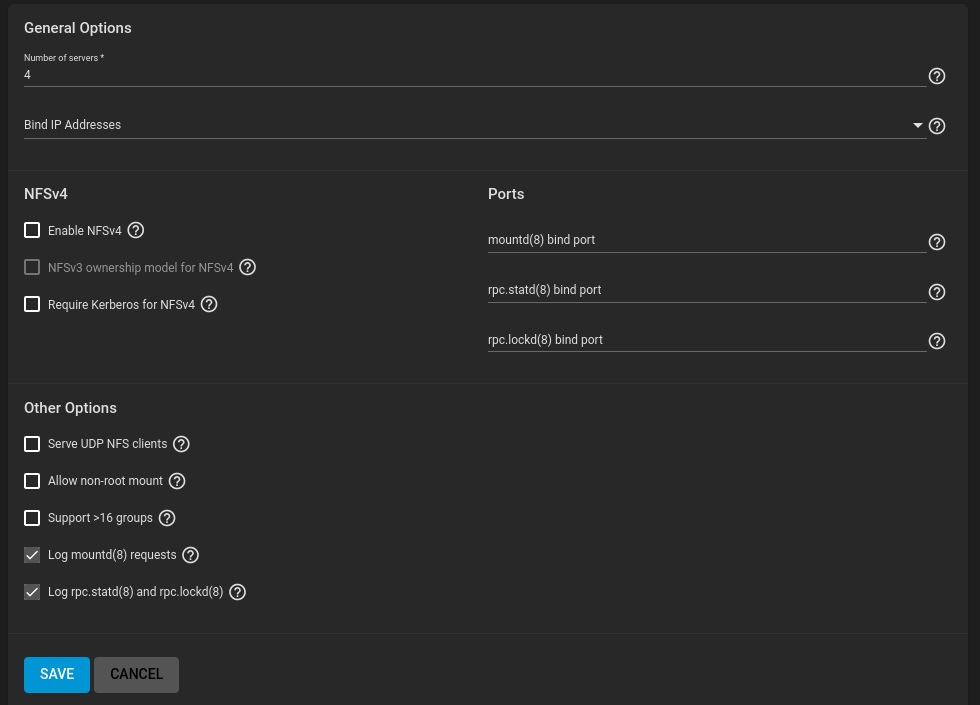Viewport: 980px width, 705px height.
Task: Check Require Kerberos for NFSv4
Action: pyautogui.click(x=32, y=304)
